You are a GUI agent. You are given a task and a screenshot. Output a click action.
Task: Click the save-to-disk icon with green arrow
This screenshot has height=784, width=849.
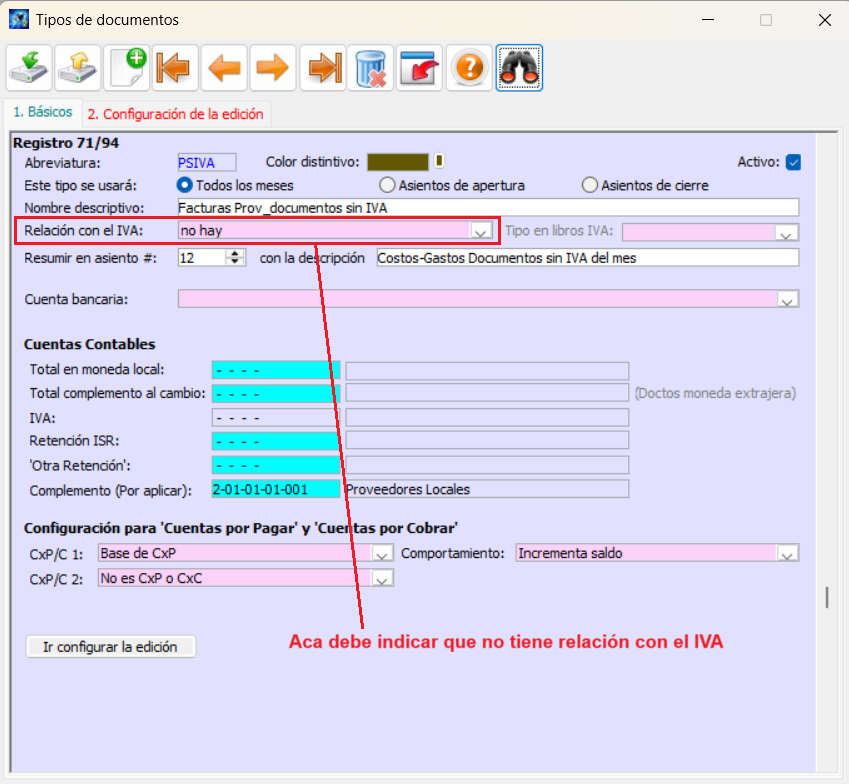tap(30, 68)
